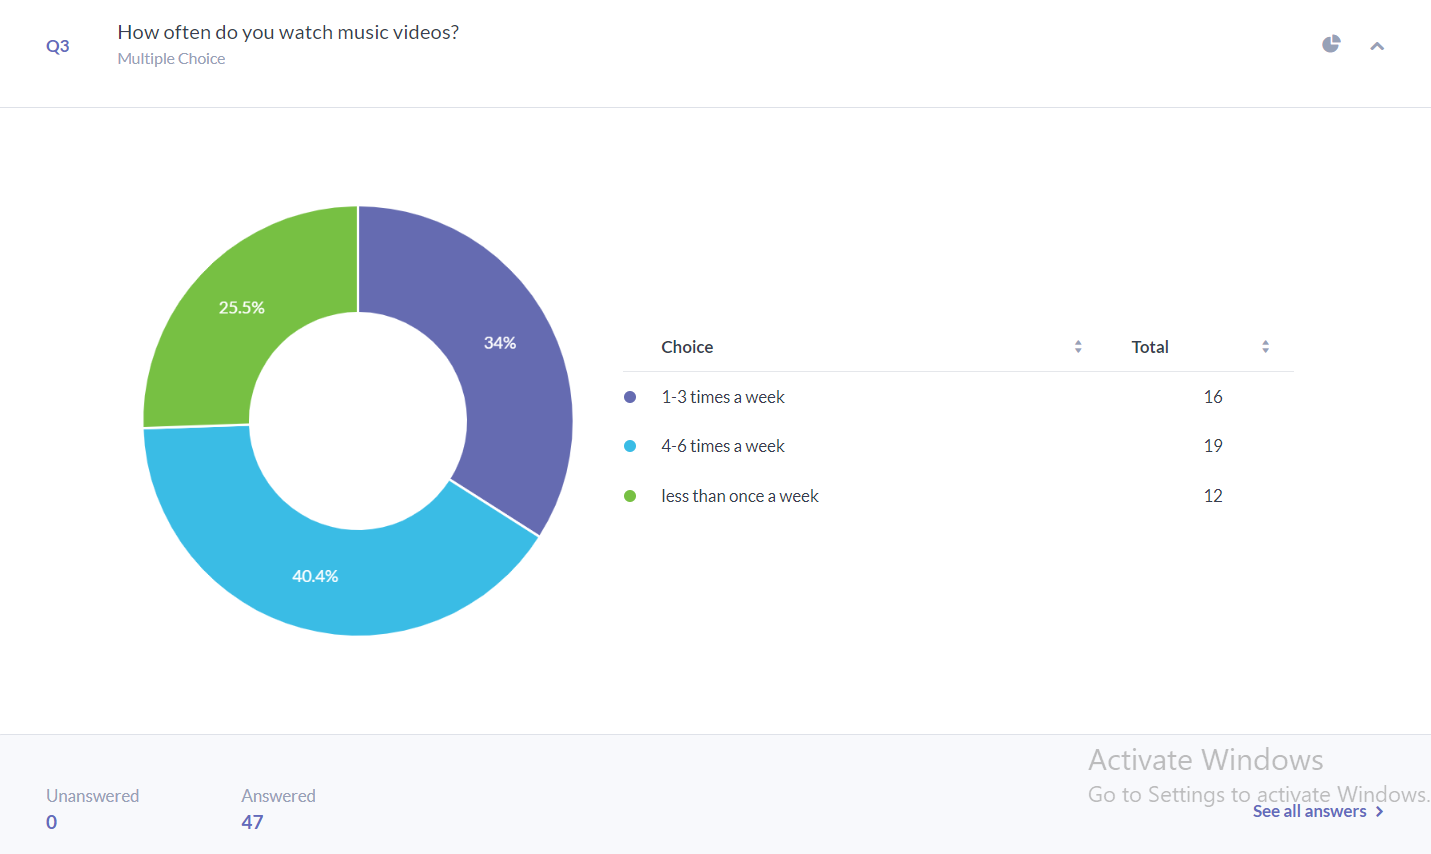Click the Multiple Choice subtitle

171,59
